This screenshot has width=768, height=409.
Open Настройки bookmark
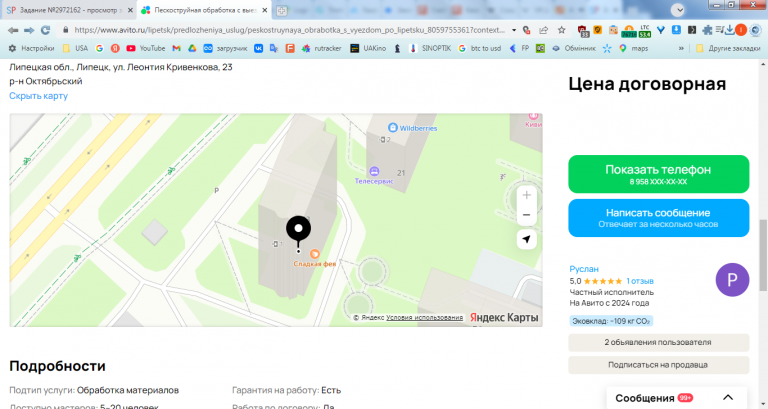click(x=32, y=48)
